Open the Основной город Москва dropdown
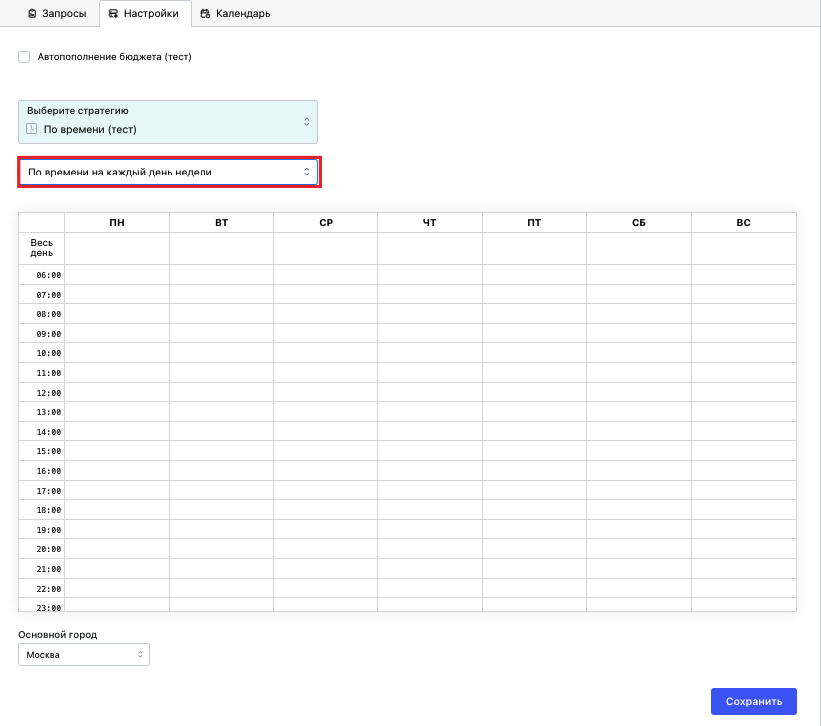This screenshot has width=821, height=726. coord(84,655)
